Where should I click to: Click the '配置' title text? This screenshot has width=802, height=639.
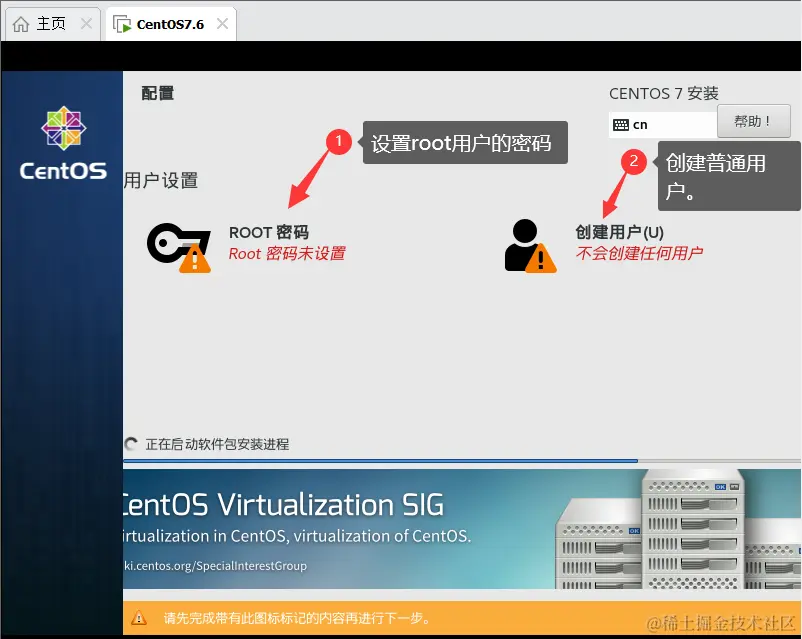(158, 93)
